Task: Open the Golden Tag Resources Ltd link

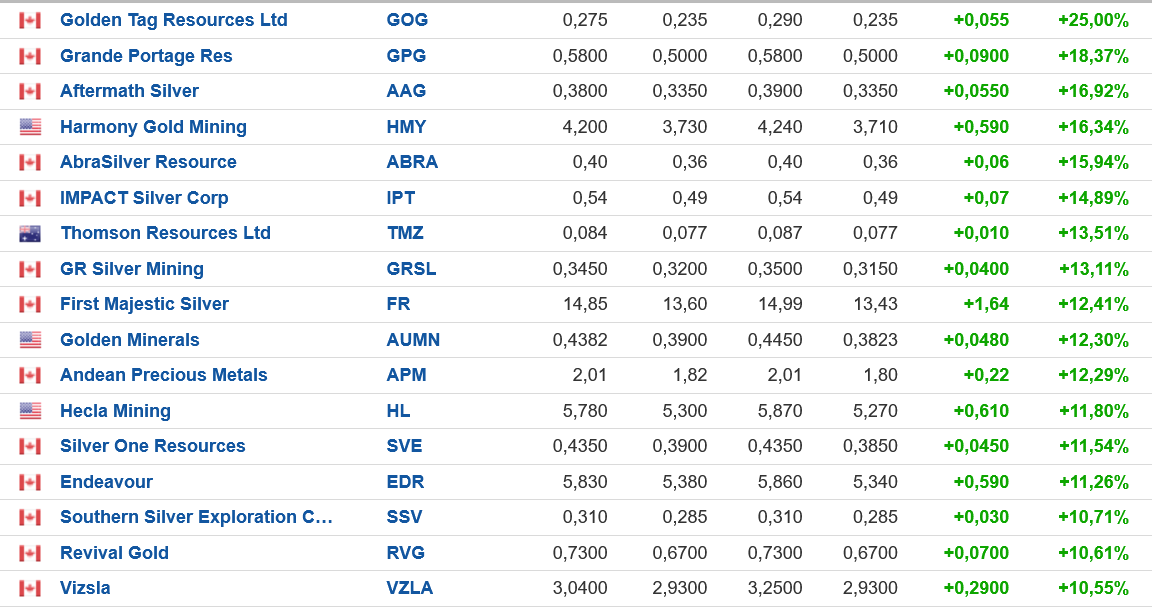Action: click(x=173, y=20)
